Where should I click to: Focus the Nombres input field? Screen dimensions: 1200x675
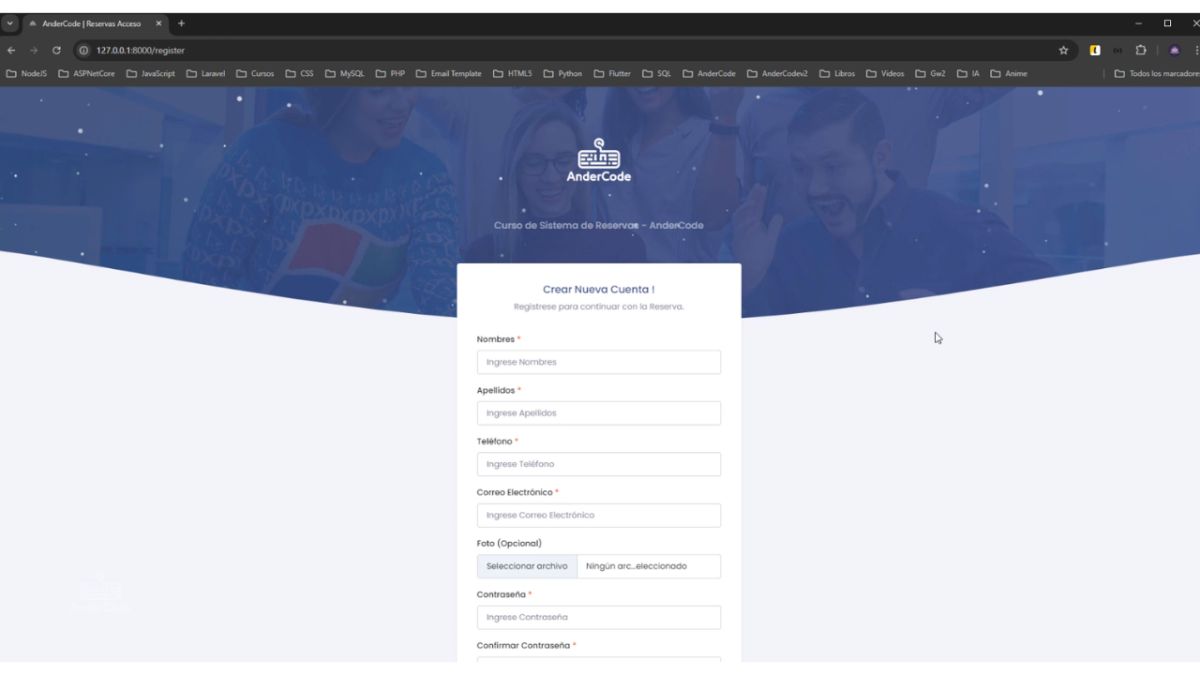(598, 362)
